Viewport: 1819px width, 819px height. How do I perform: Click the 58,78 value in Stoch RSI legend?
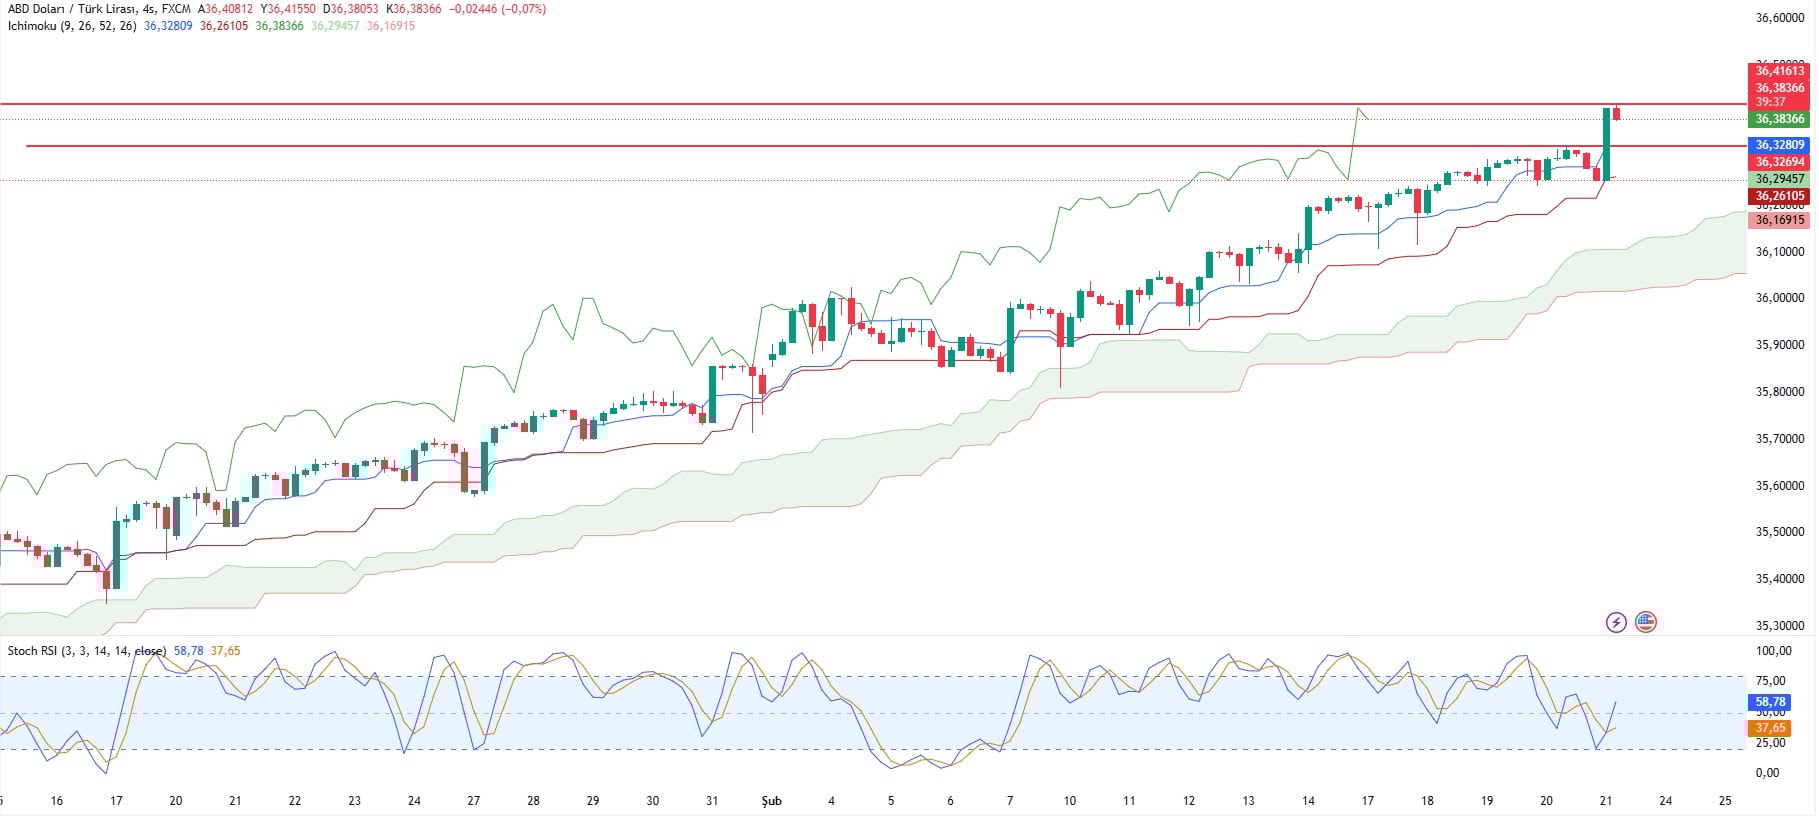188,651
